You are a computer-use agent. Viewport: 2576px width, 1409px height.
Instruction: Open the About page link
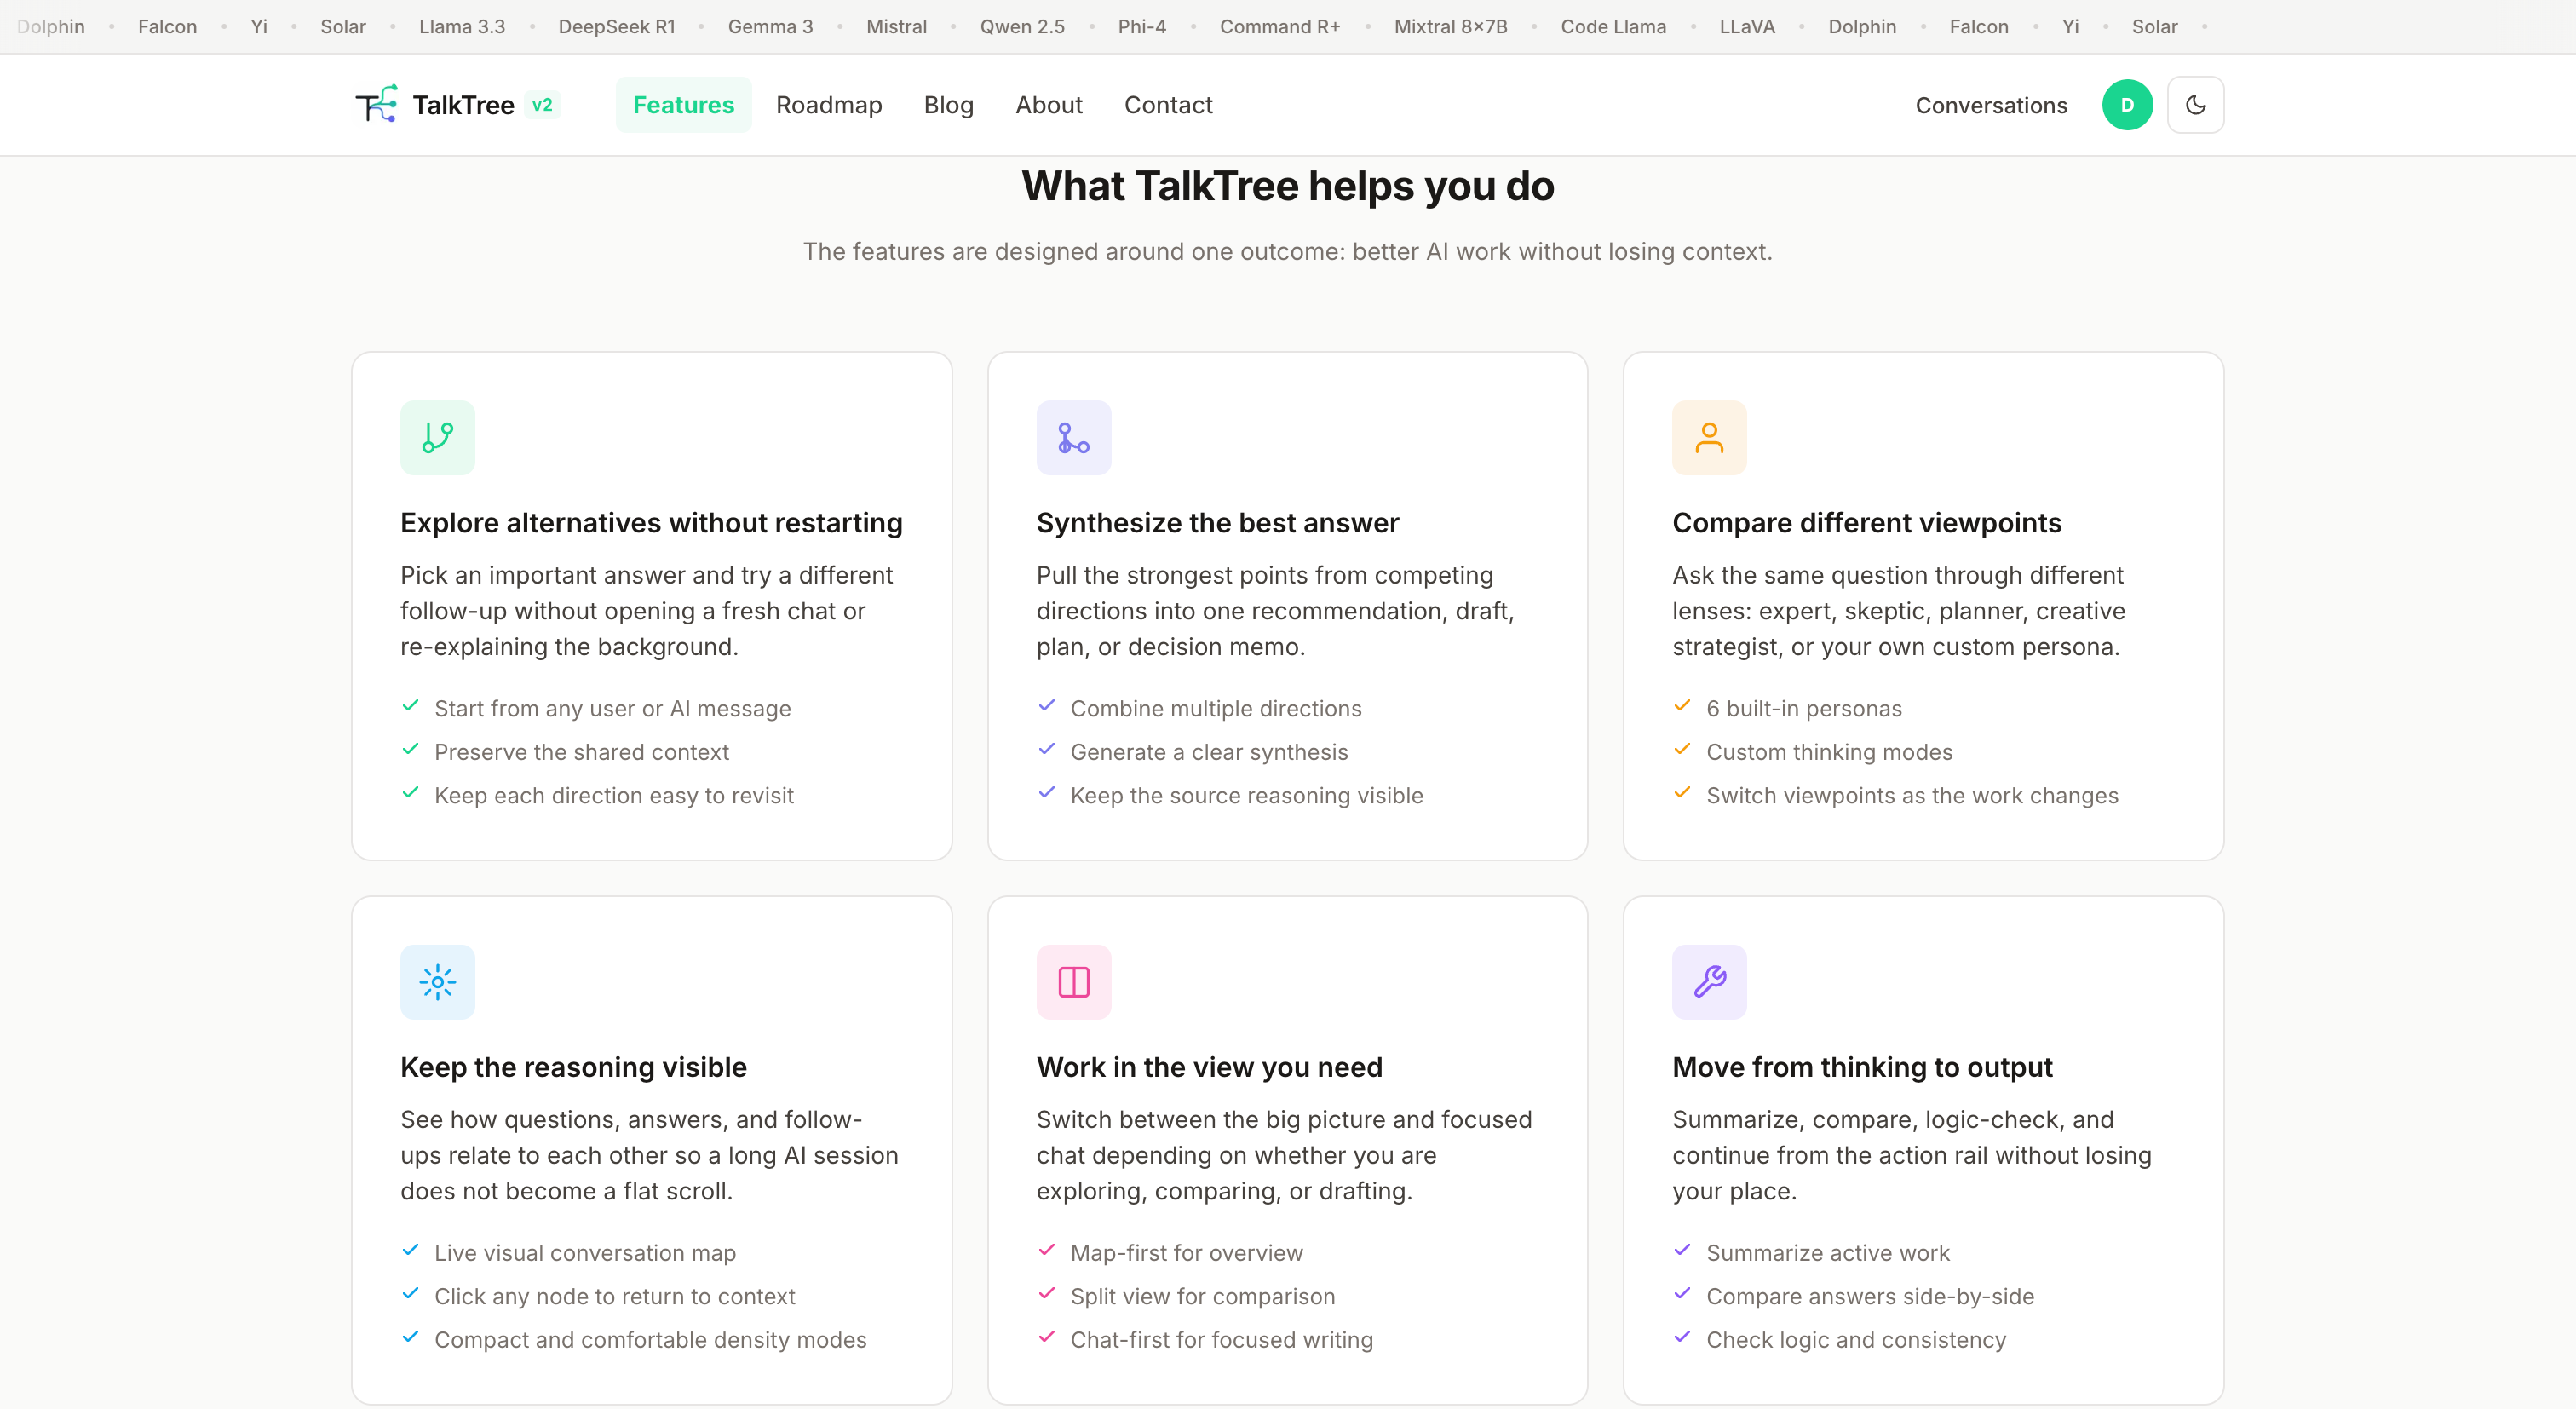click(x=1048, y=104)
